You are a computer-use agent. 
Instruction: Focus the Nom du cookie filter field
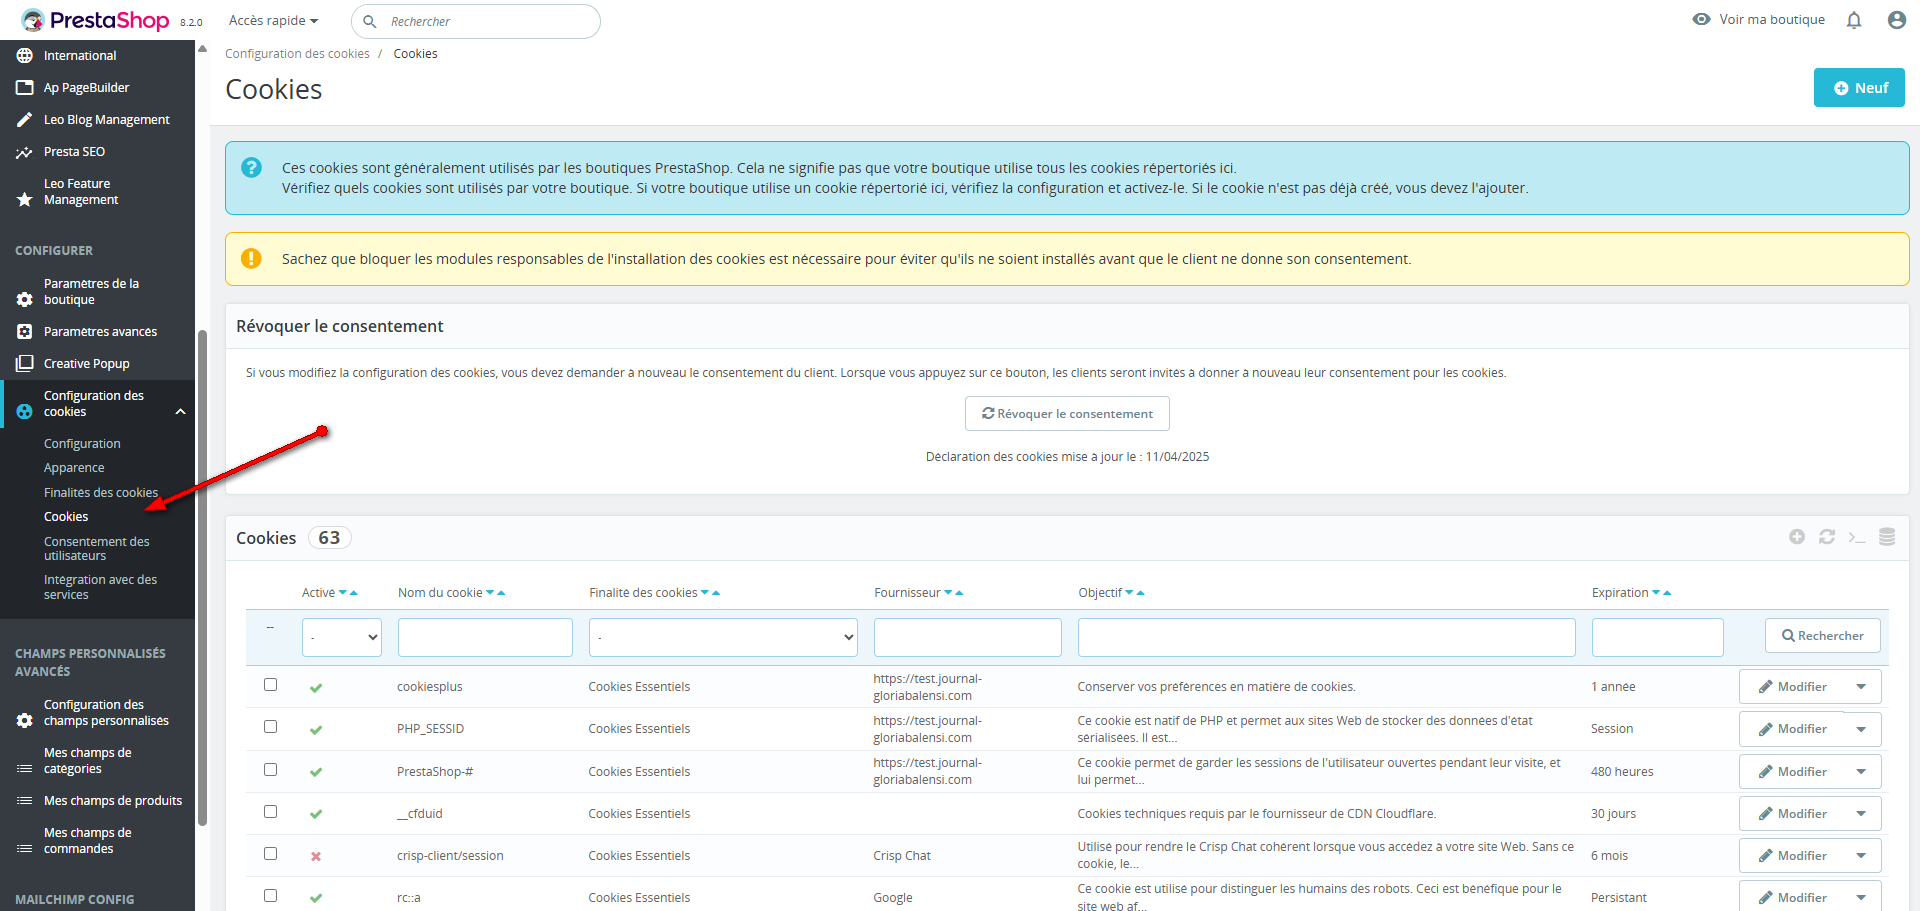[485, 637]
